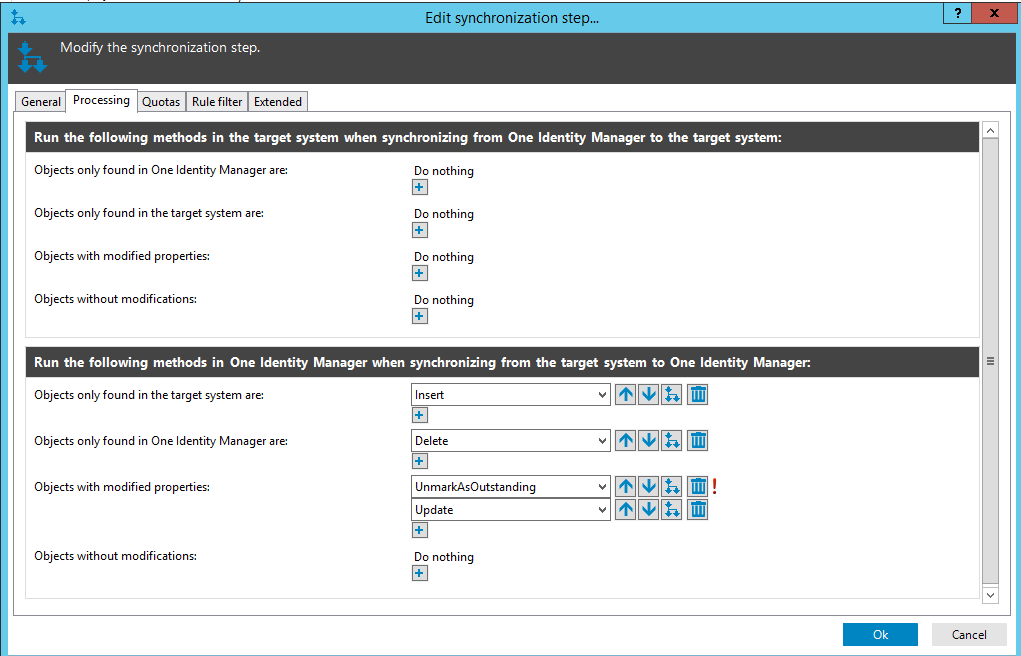Click the title bar help question mark

point(957,13)
